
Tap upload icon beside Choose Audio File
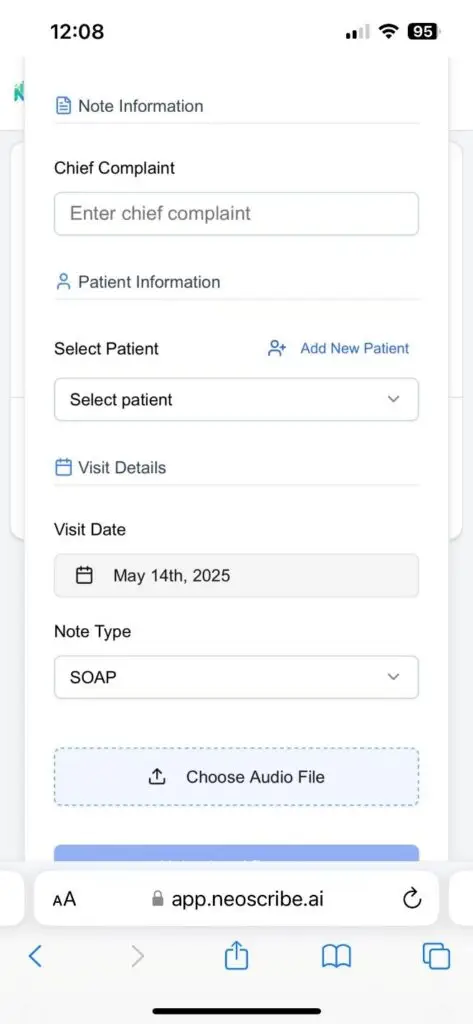point(157,776)
